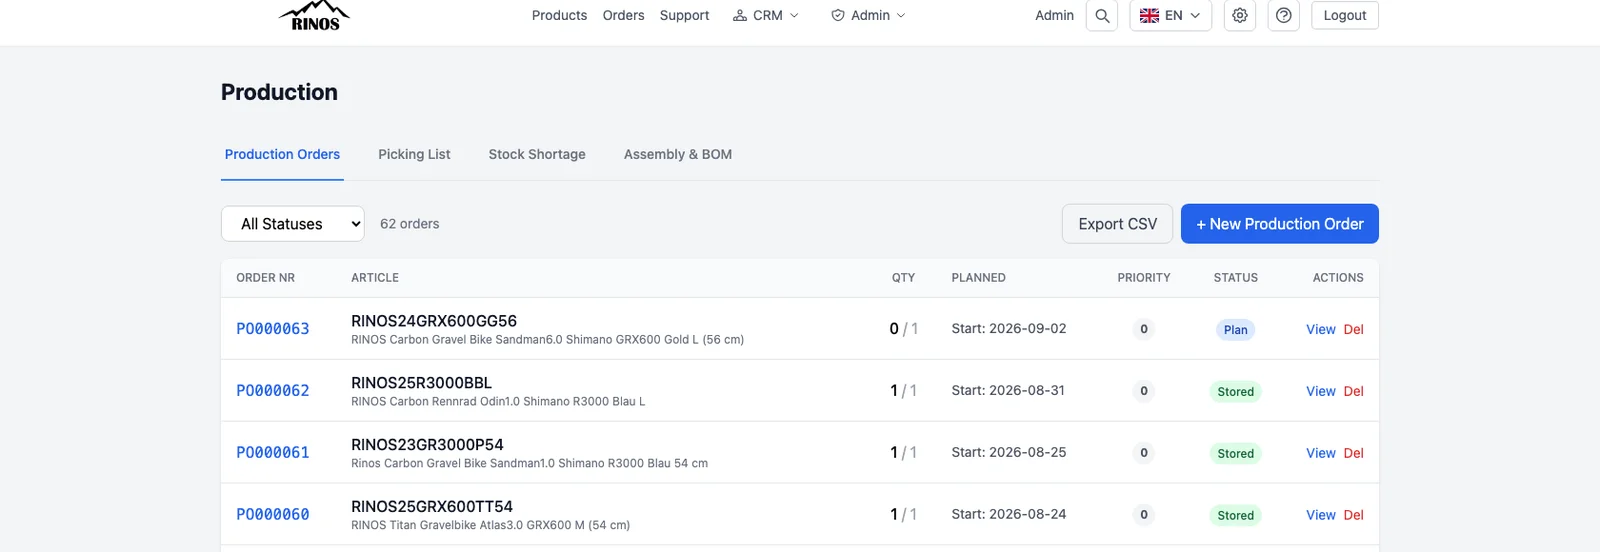1600x552 pixels.
Task: Go to the Support menu
Action: pyautogui.click(x=684, y=15)
